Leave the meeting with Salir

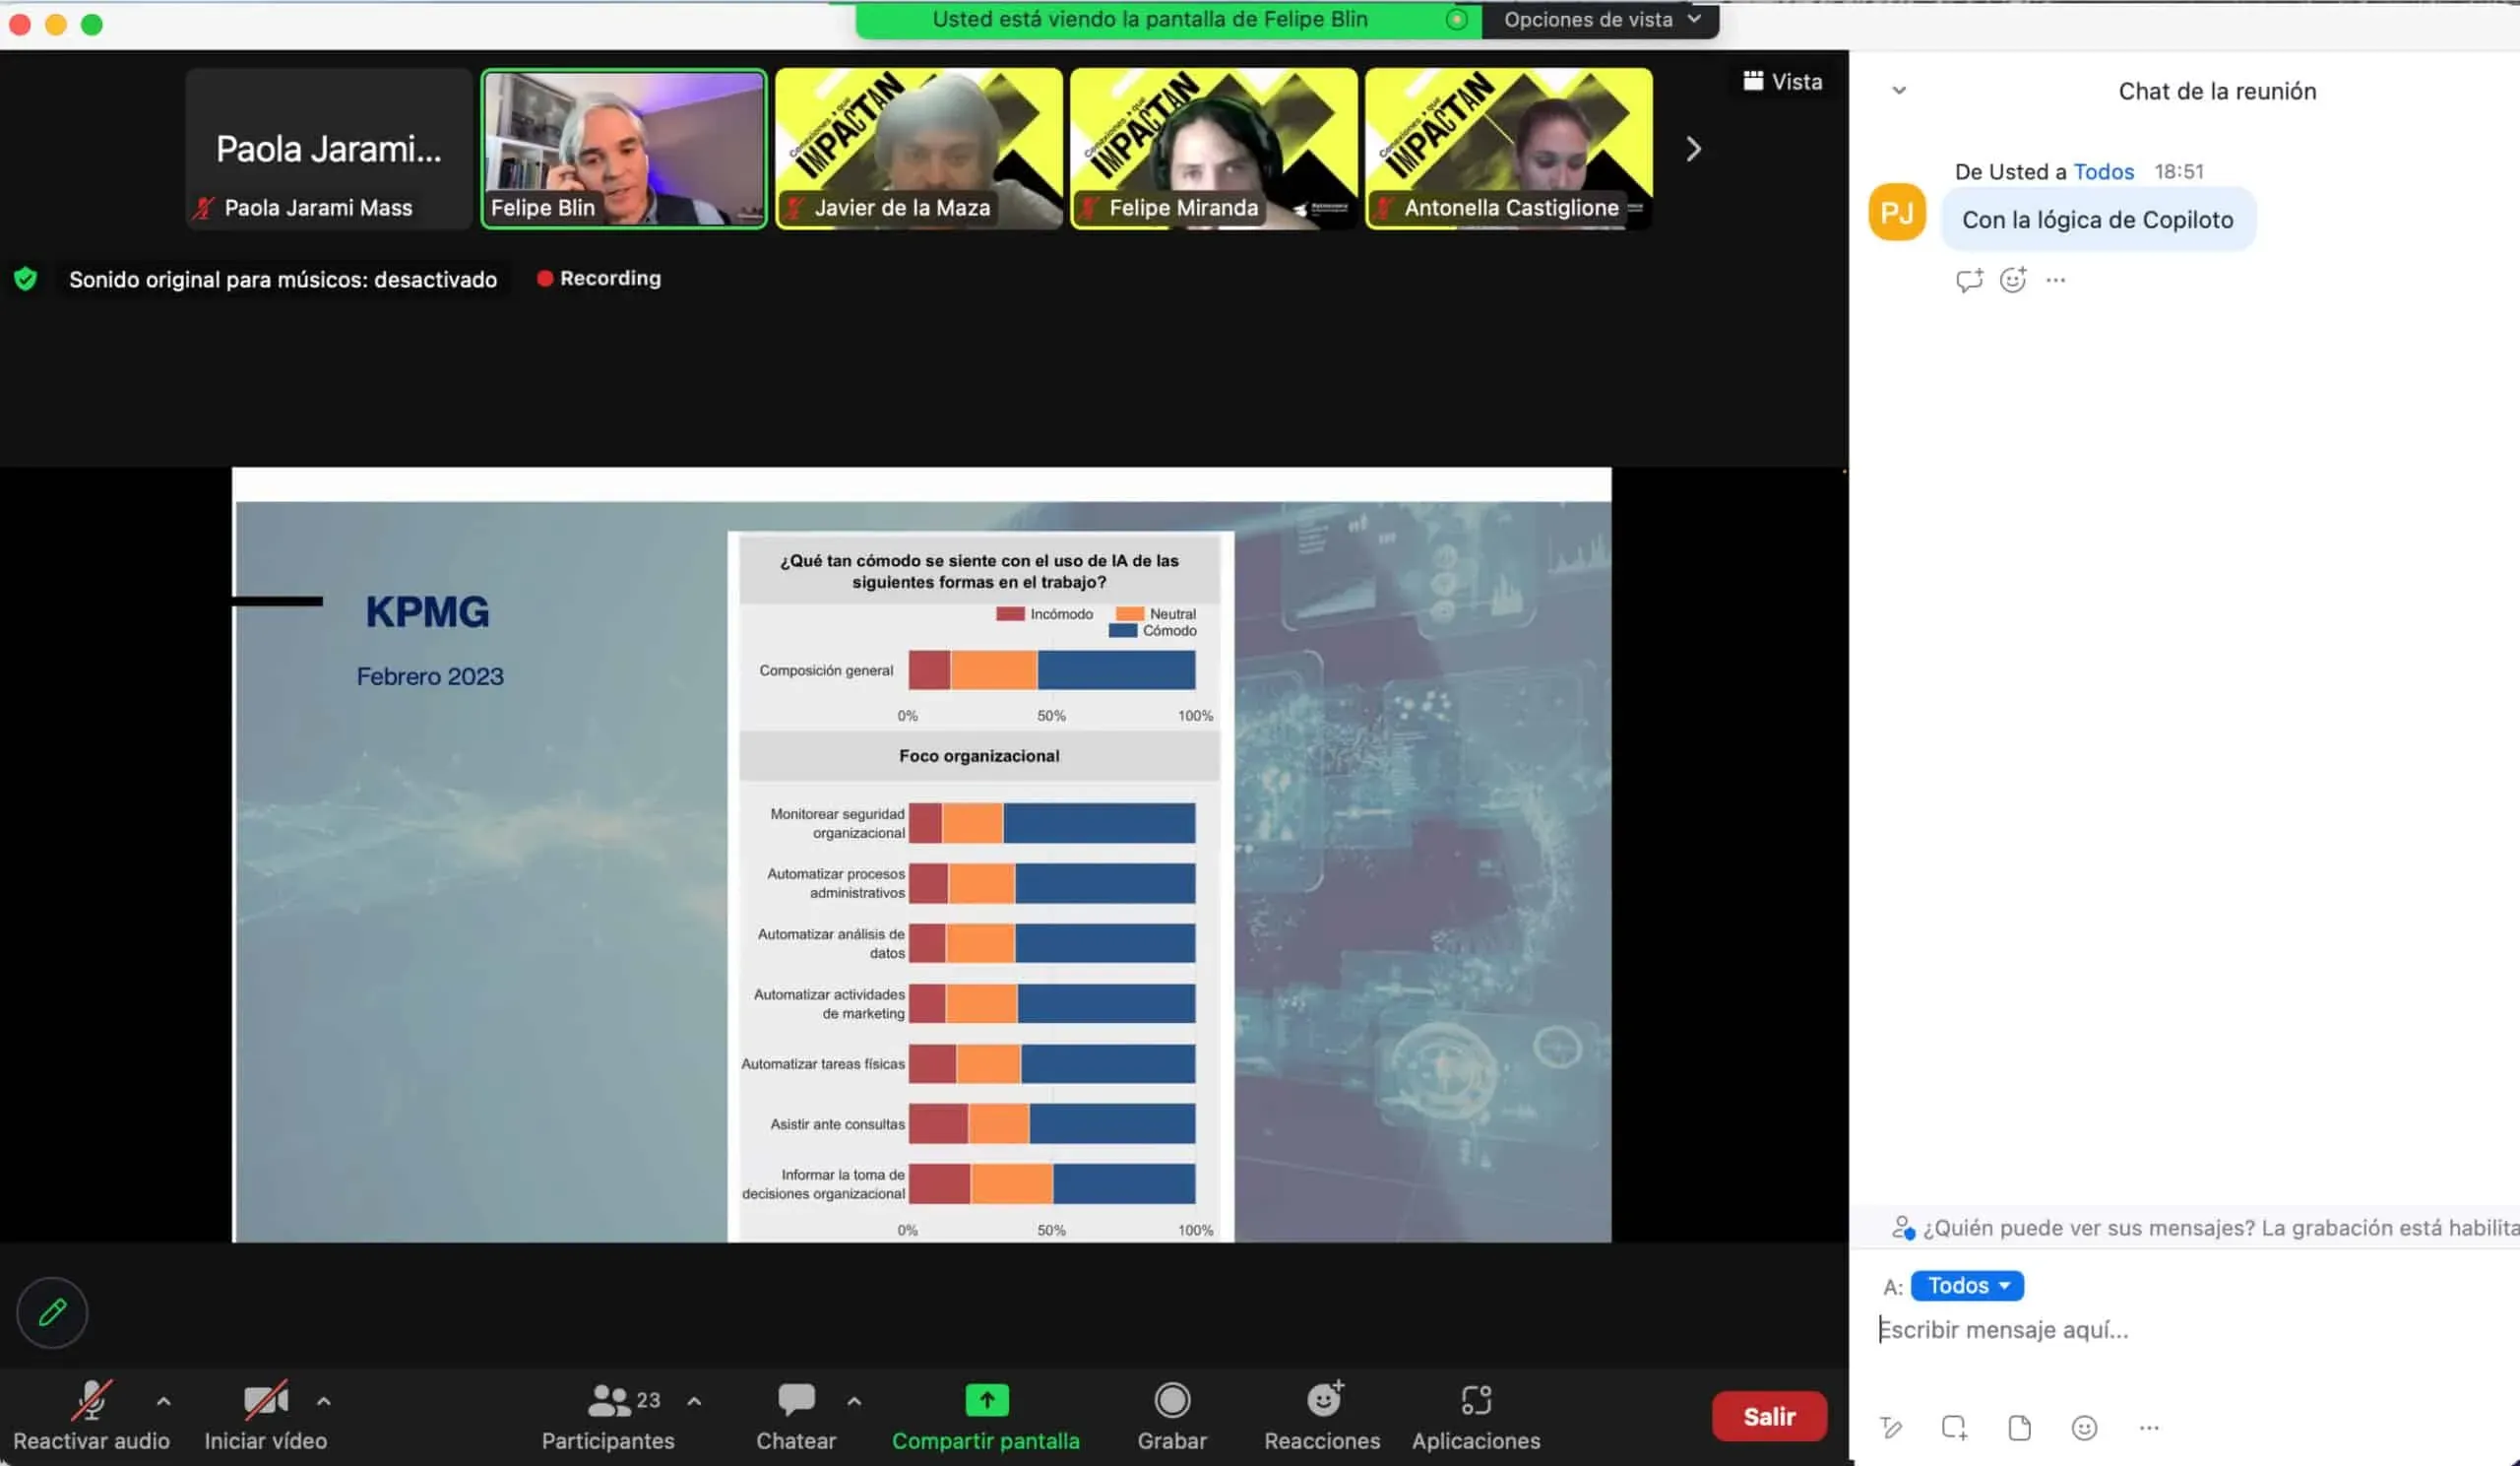point(1769,1416)
